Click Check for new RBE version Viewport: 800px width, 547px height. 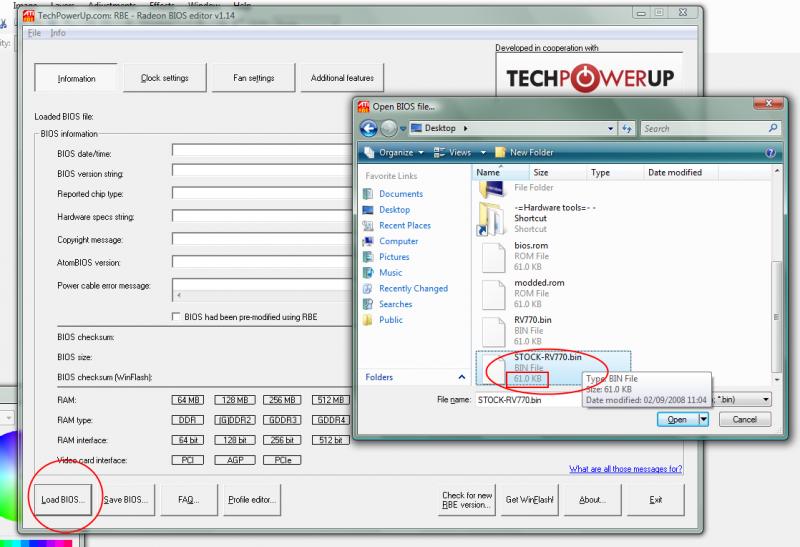466,500
